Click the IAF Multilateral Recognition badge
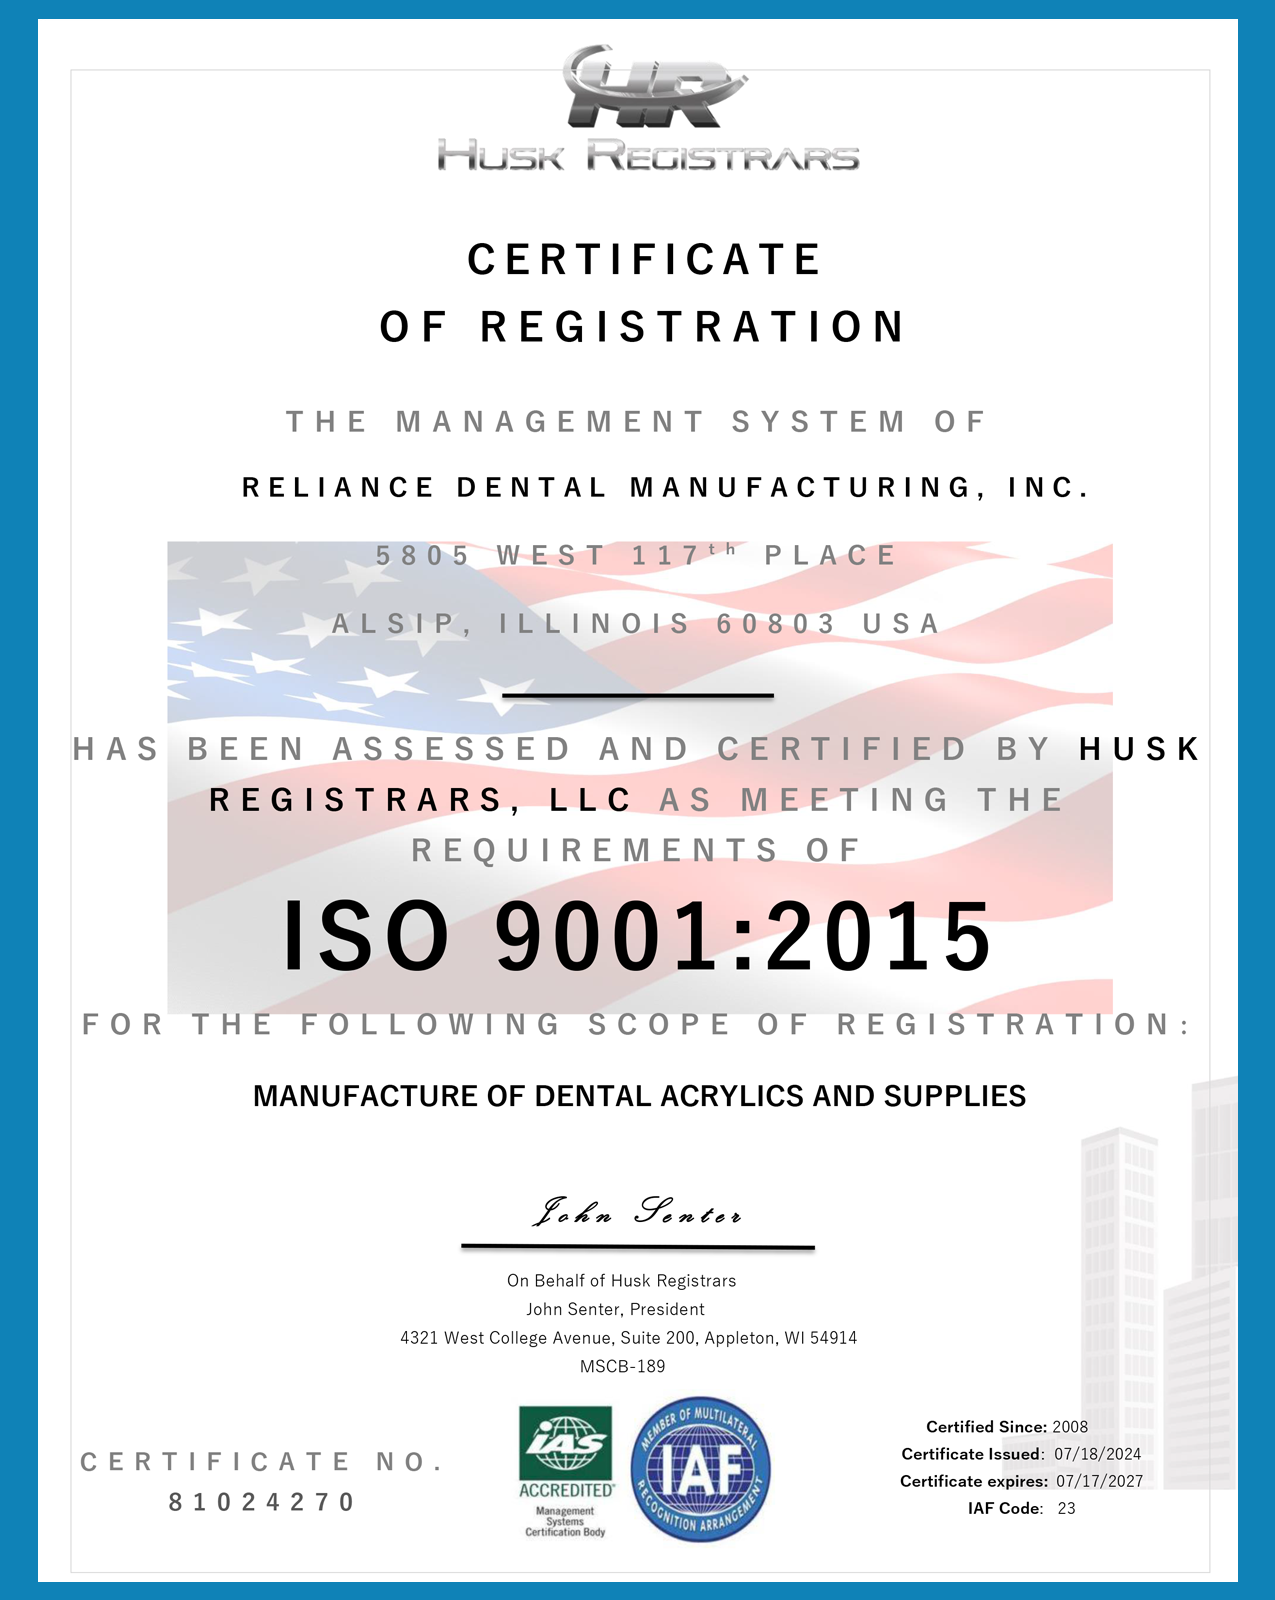The width and height of the screenshot is (1275, 1600). pyautogui.click(x=700, y=1469)
